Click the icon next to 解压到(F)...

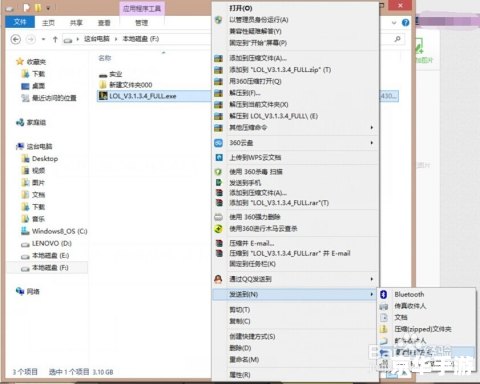point(218,93)
